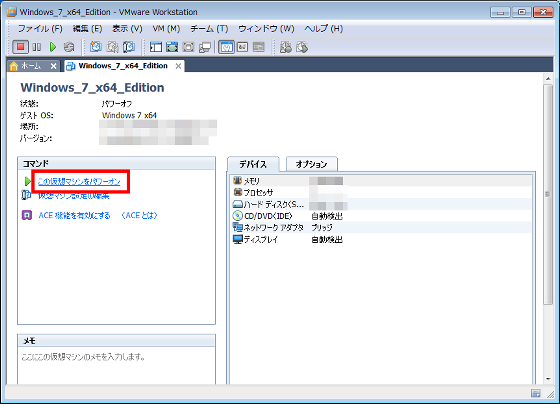Click the vertical scrollbar up arrow
560x404 pixels.
[x=548, y=78]
